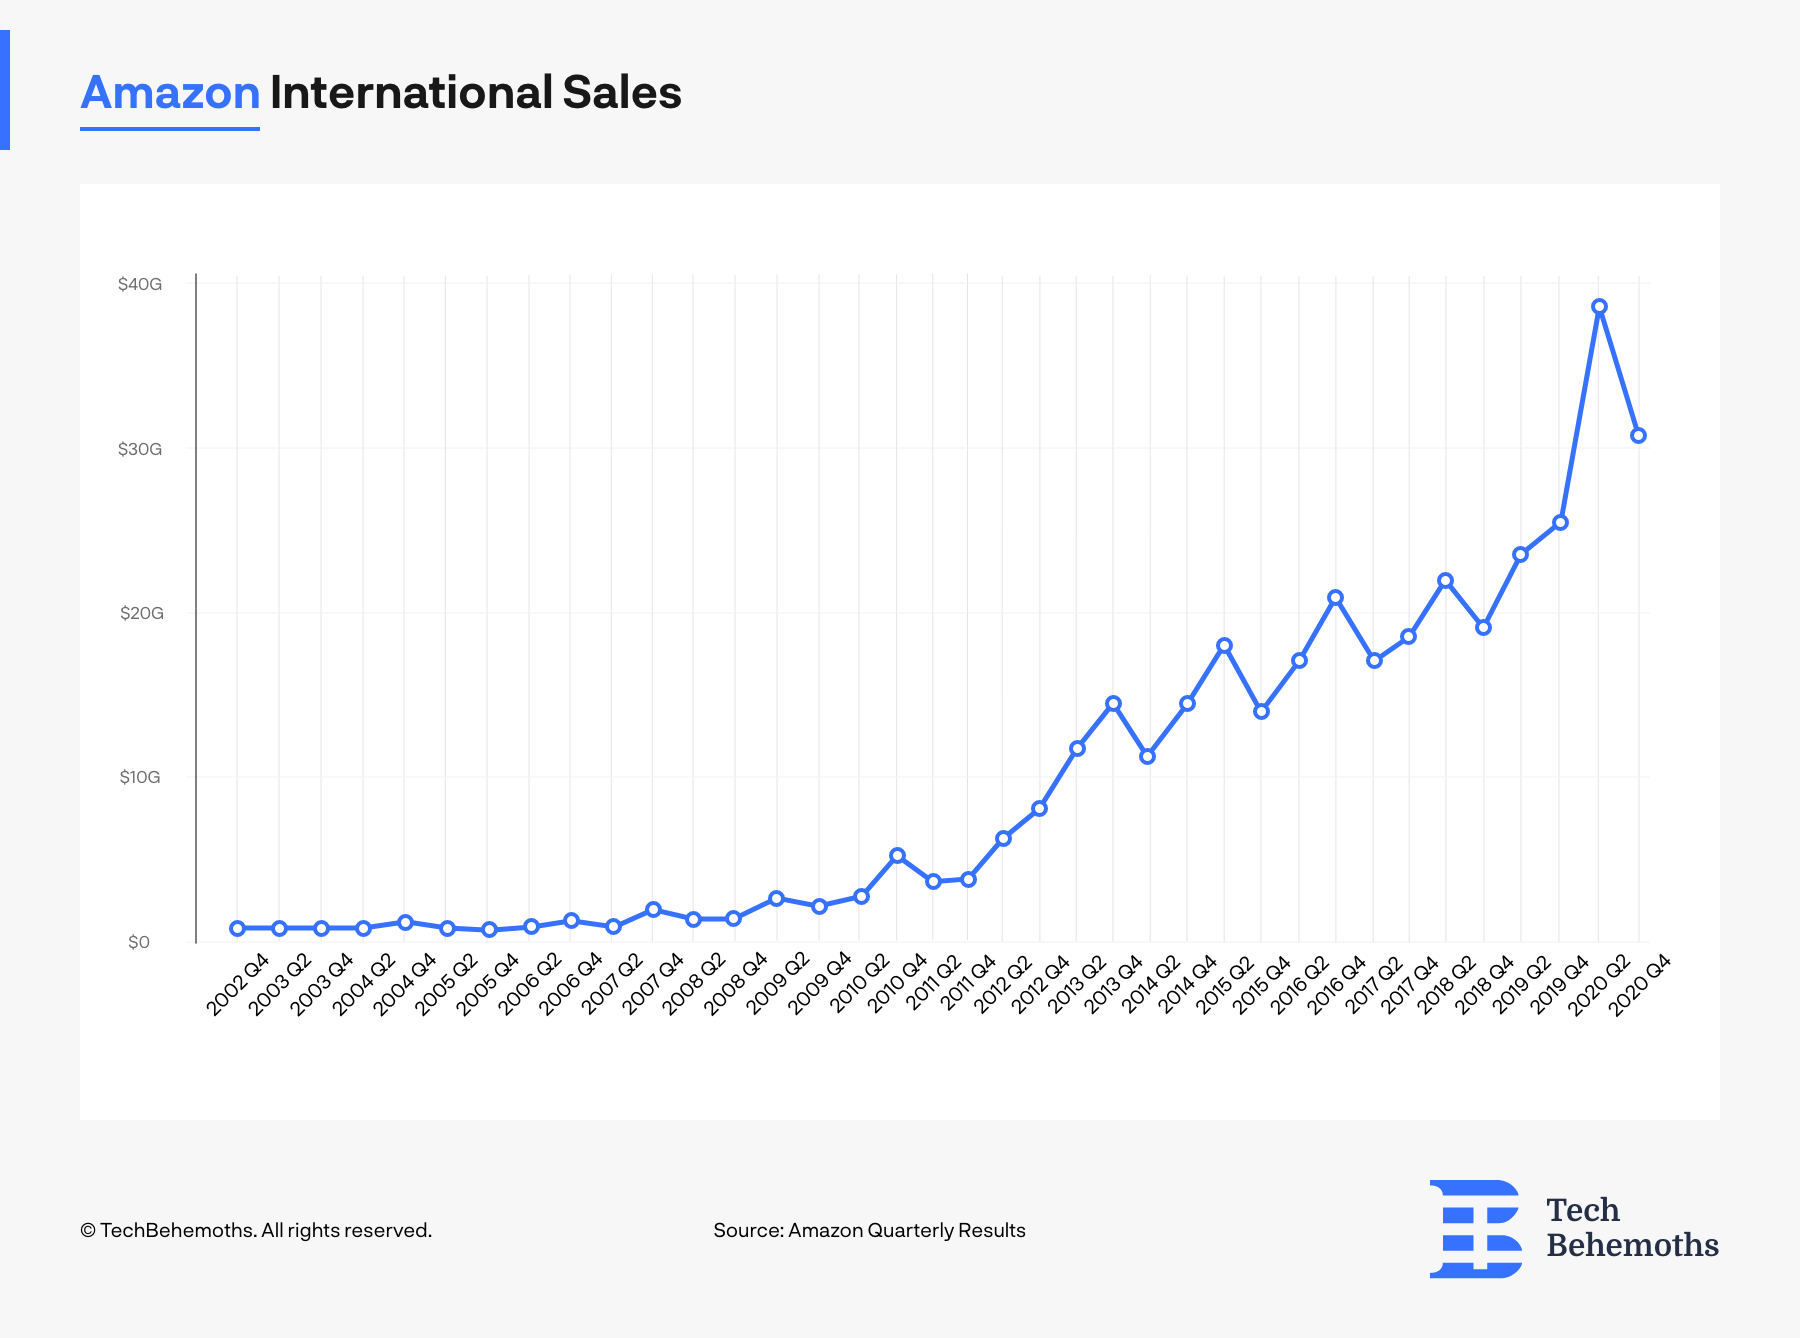
Task: Click 'Source: Amazon Quarterly Results' text
Action: click(x=869, y=1230)
